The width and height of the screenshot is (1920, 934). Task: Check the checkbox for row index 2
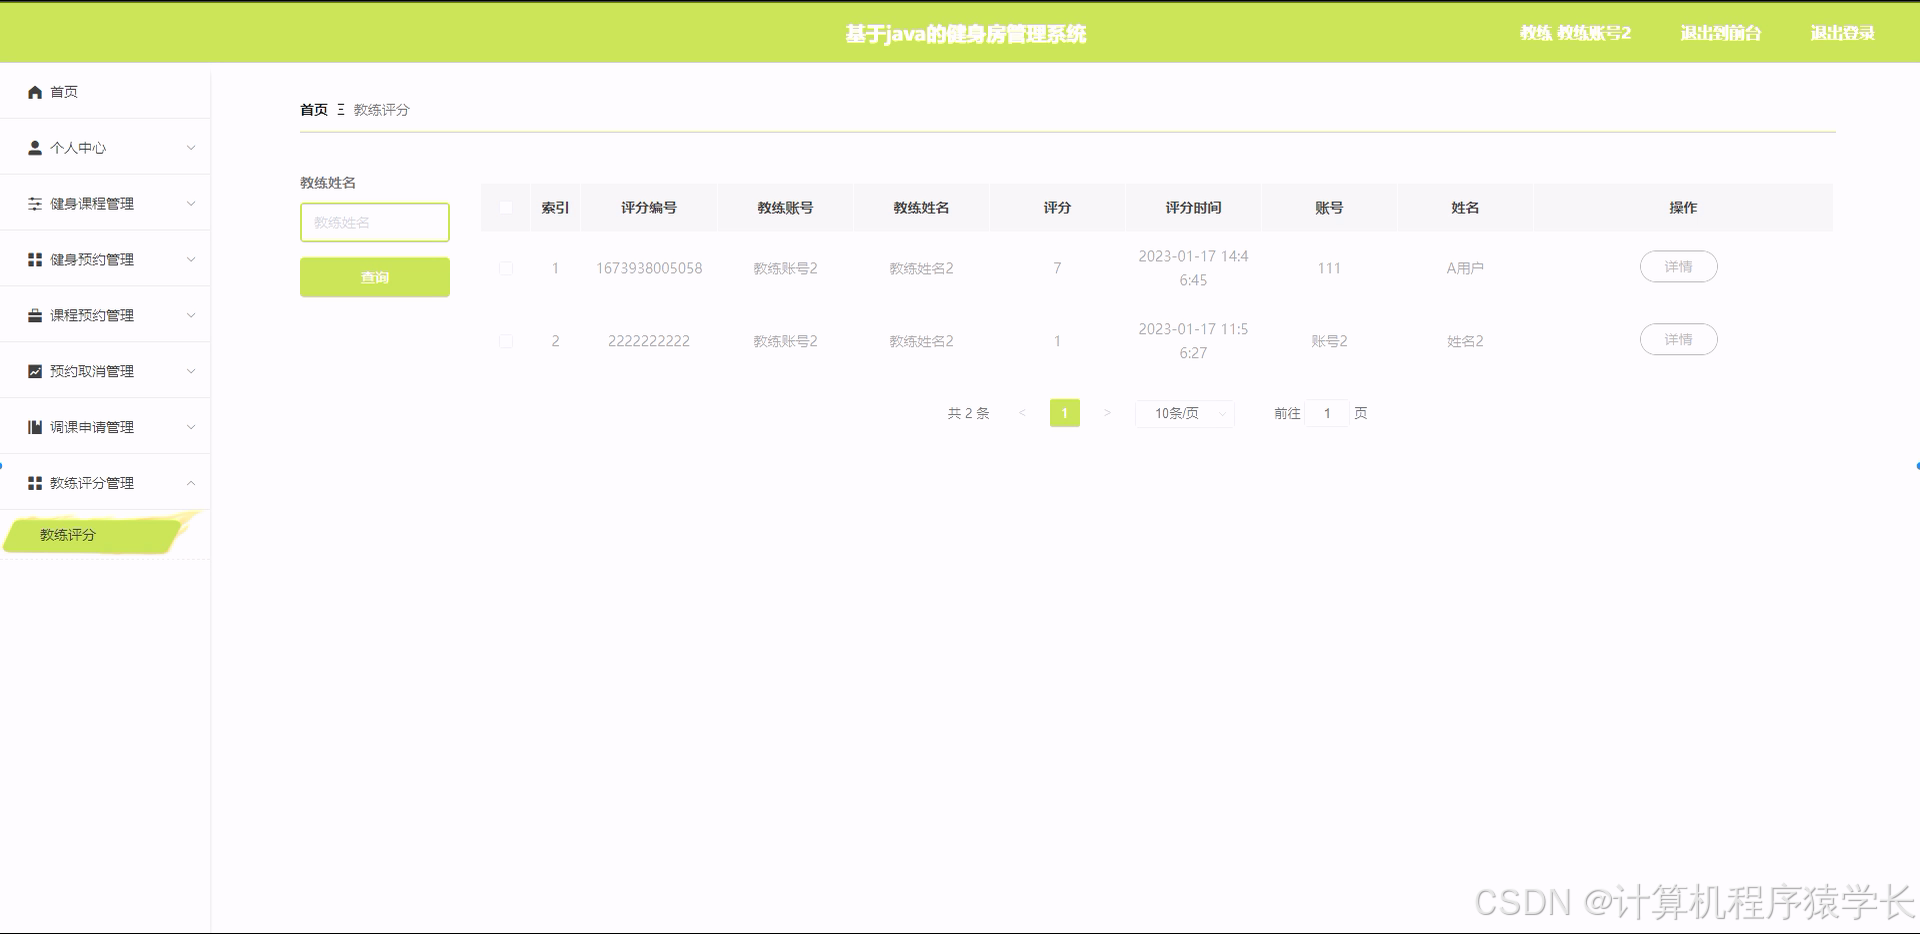point(505,340)
